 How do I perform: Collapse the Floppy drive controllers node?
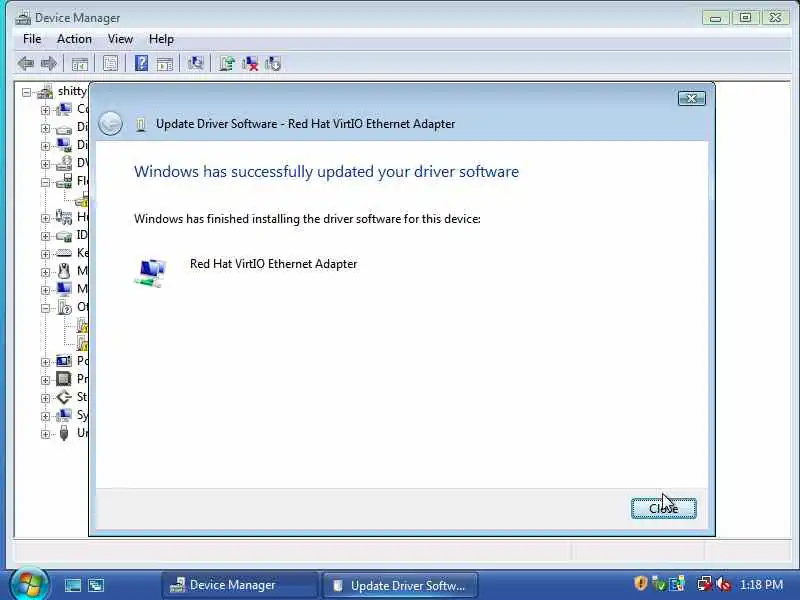pyautogui.click(x=45, y=182)
